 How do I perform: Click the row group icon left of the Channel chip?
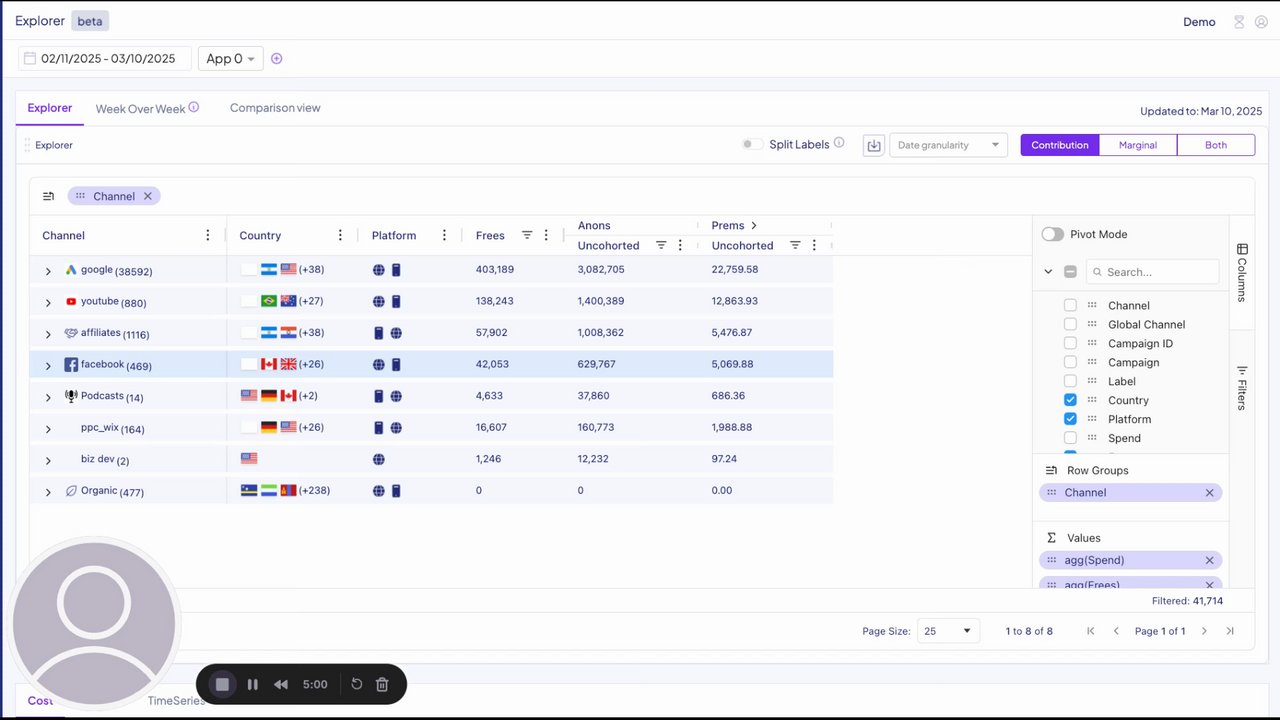tap(48, 196)
